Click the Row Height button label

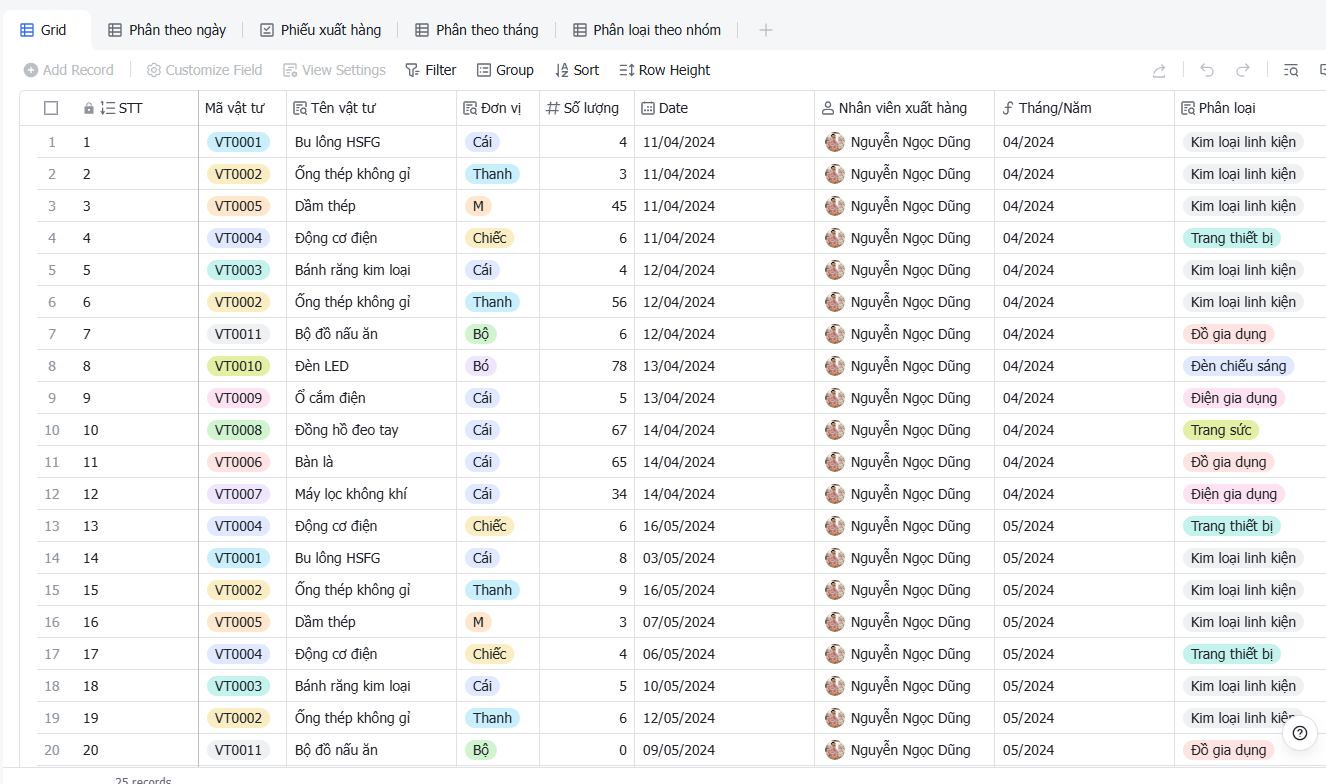point(675,70)
